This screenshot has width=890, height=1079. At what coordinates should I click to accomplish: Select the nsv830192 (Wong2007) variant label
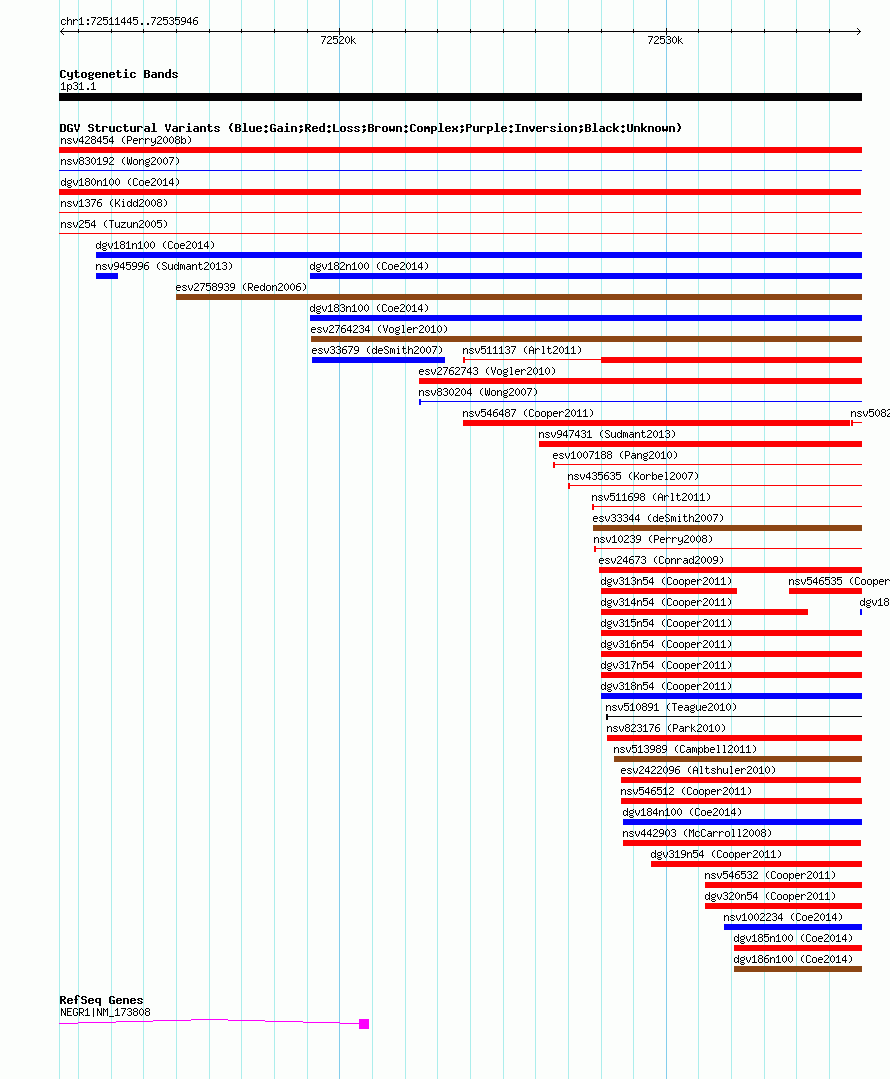pyautogui.click(x=120, y=161)
